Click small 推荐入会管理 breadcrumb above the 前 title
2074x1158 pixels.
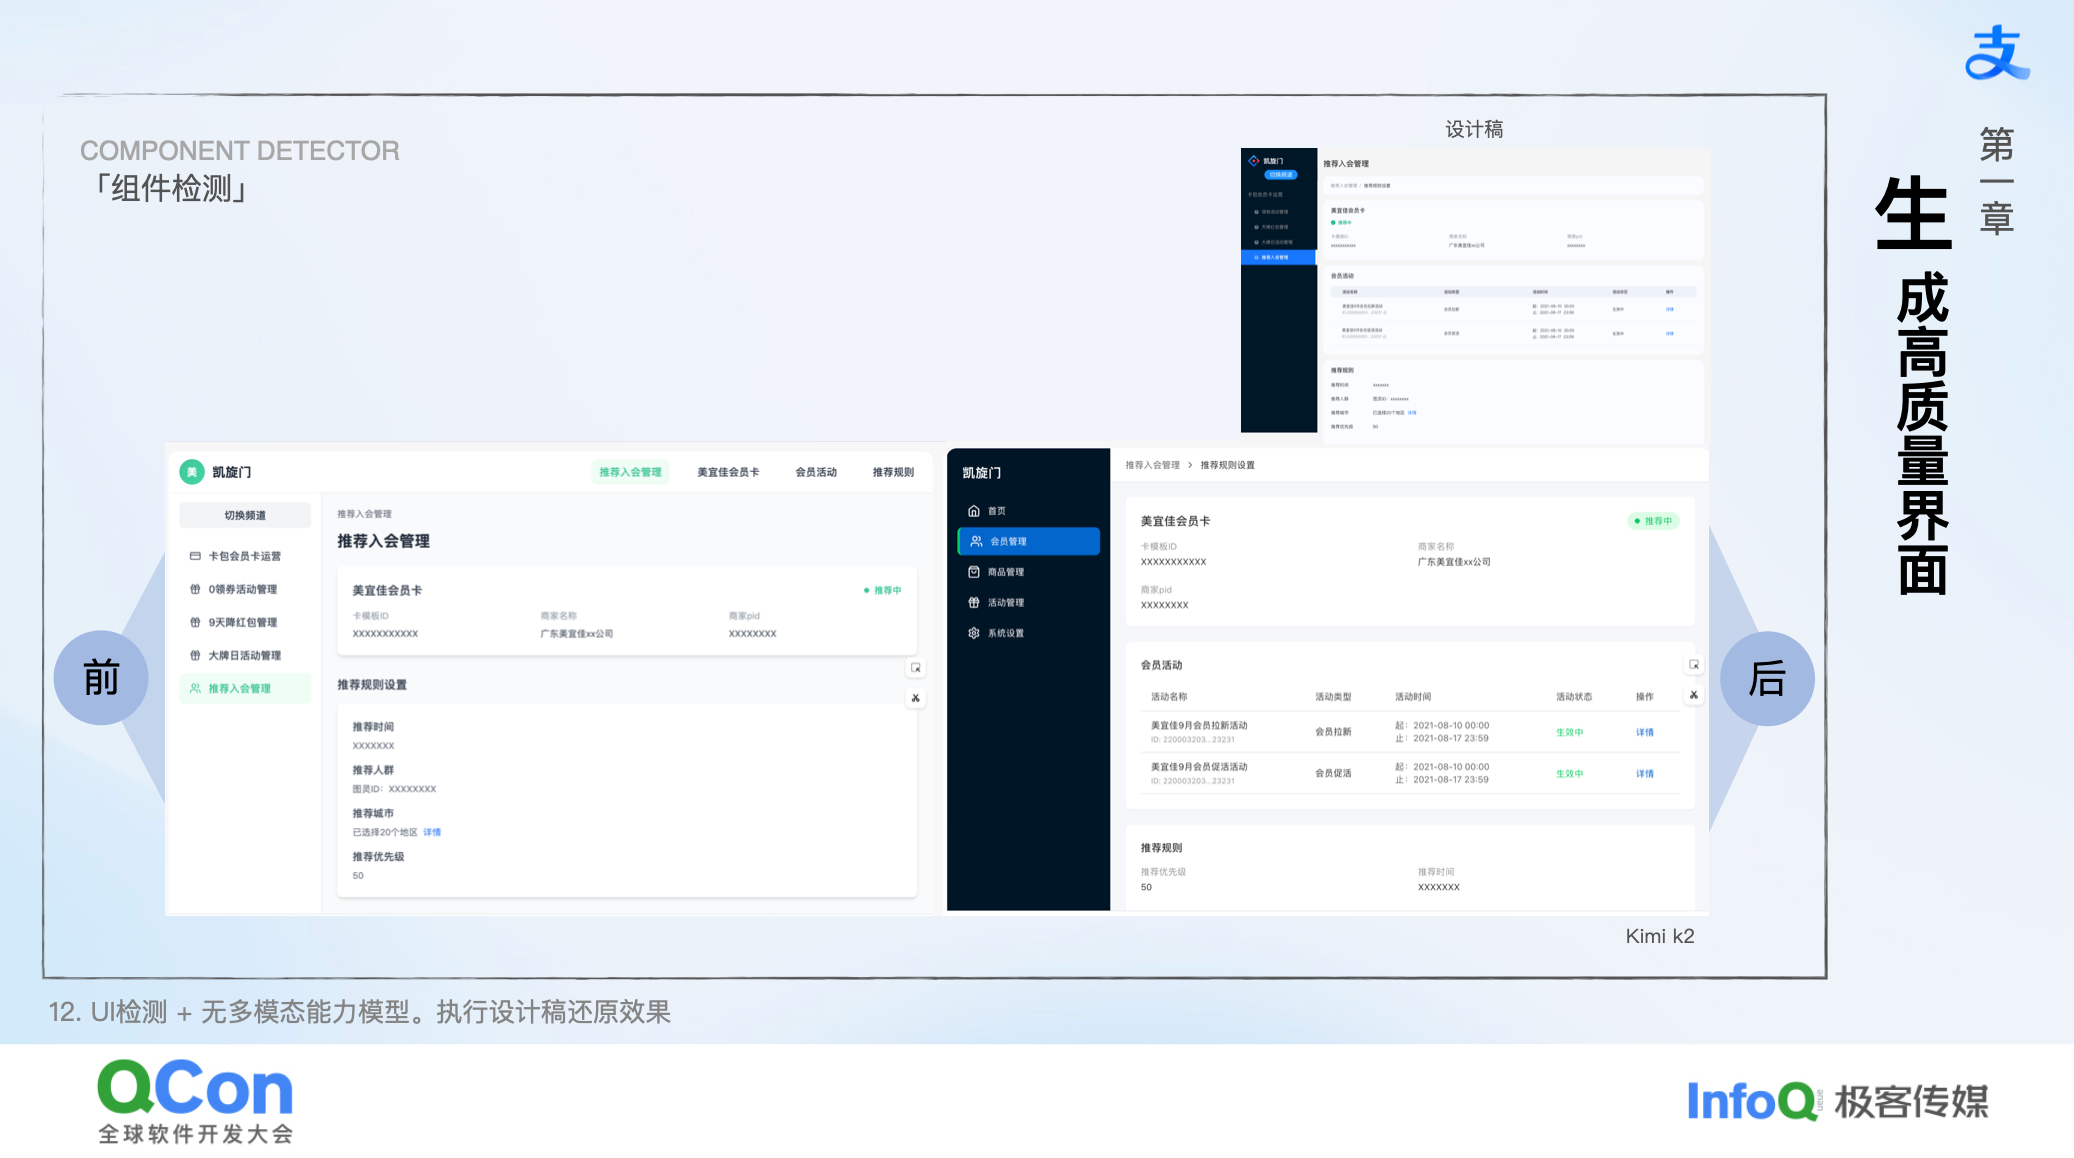364,514
